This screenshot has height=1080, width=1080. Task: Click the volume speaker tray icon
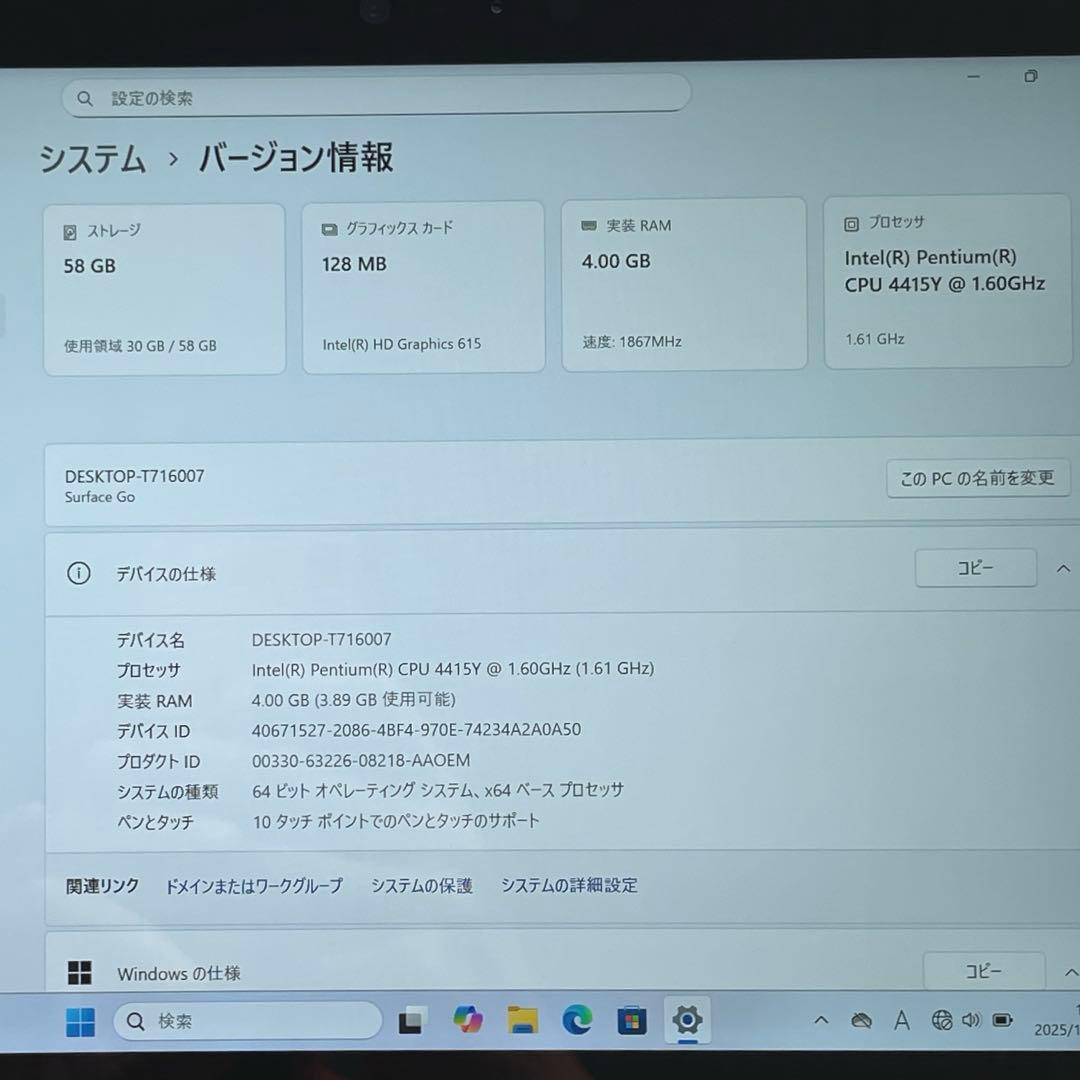coord(971,1019)
